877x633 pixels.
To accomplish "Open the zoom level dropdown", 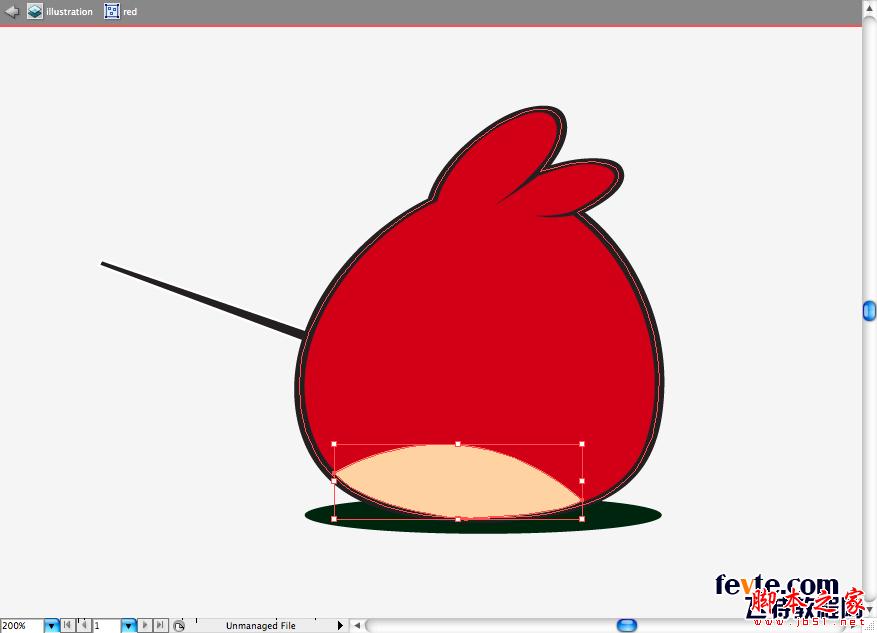I will 51,626.
